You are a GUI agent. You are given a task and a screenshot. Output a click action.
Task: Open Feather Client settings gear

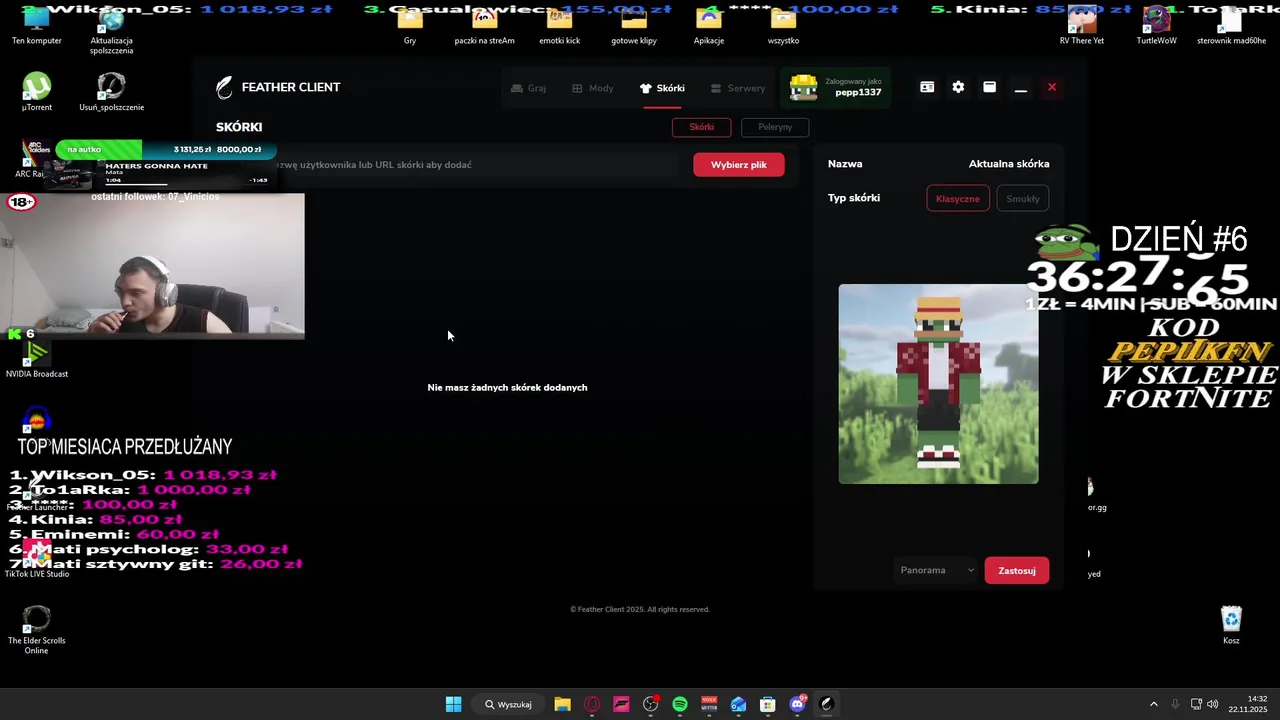pos(958,87)
